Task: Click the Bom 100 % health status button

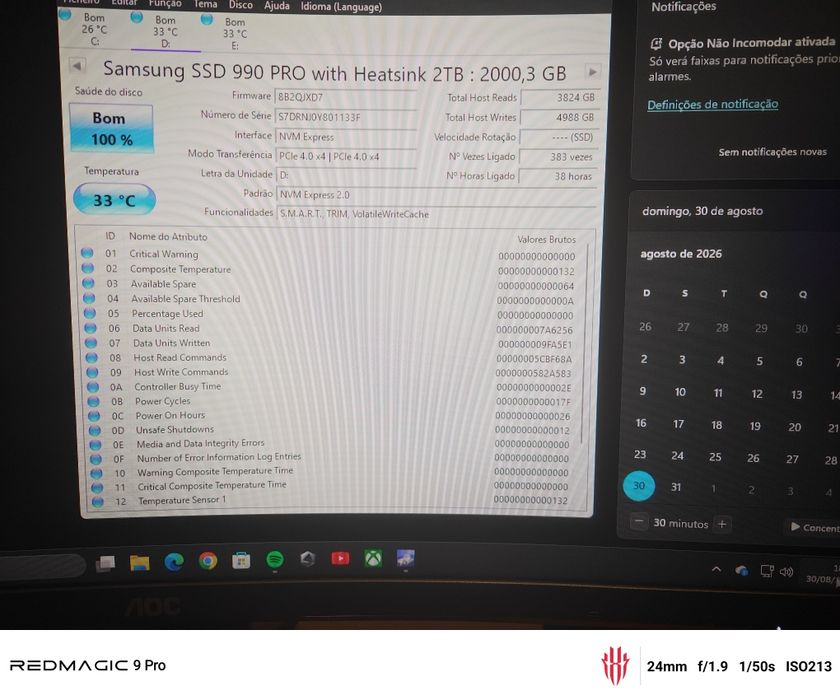Action: coord(111,129)
